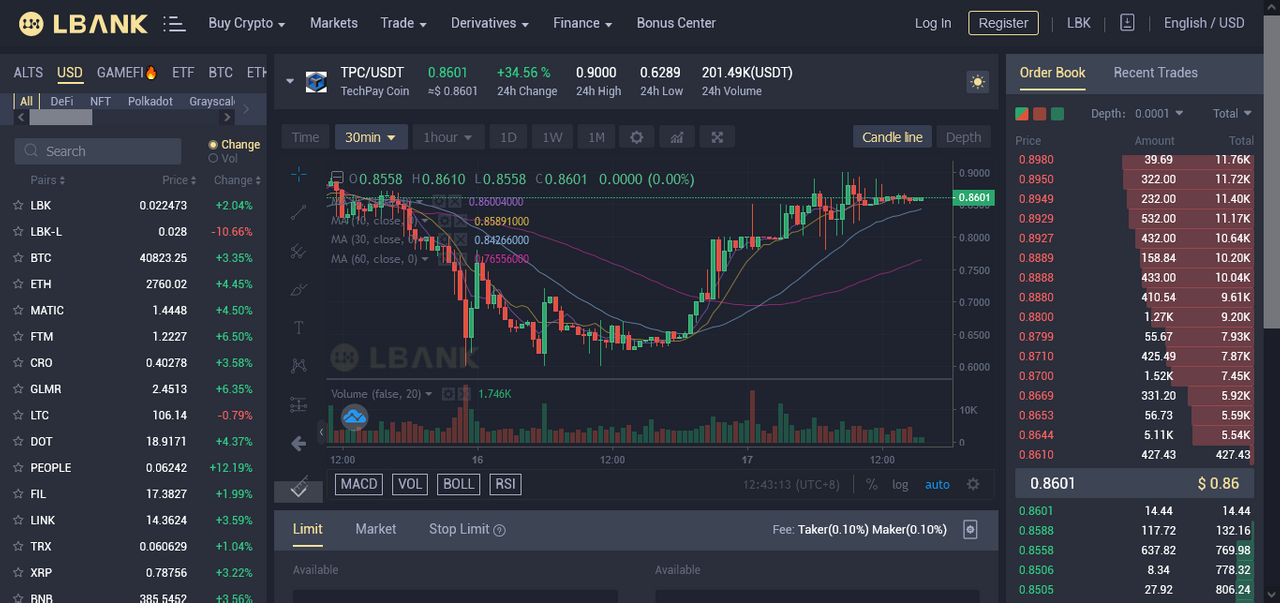Sort pairs list by Price column
The height and width of the screenshot is (603, 1280).
(179, 180)
